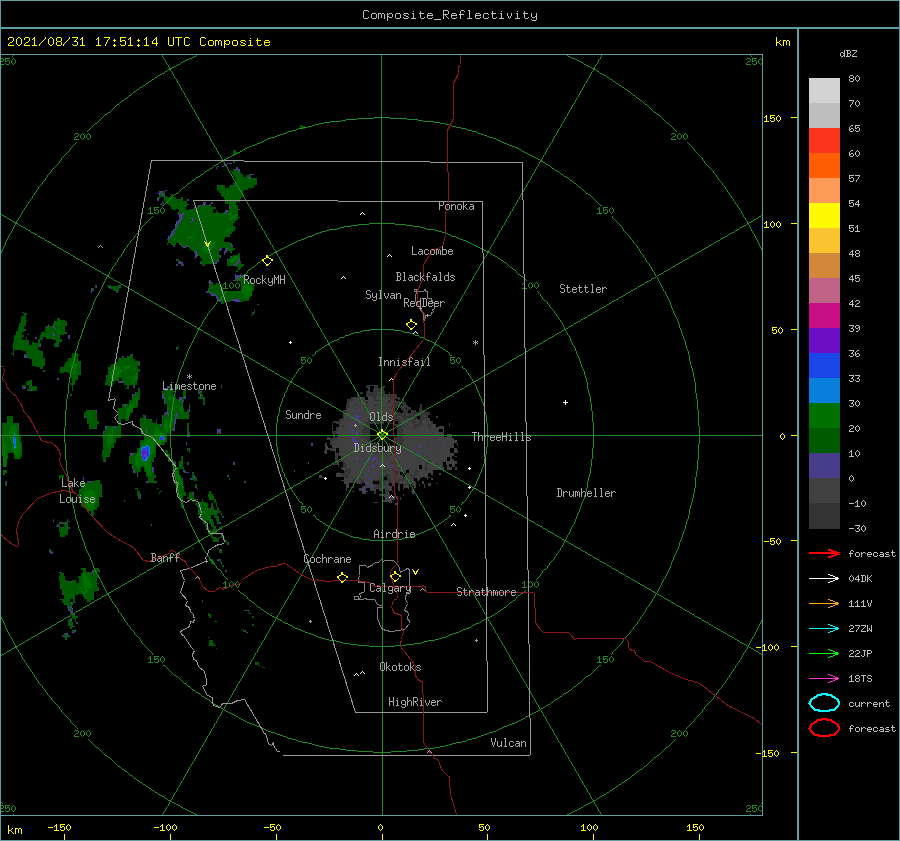Click the Cochrane label
This screenshot has height=841, width=900.
[x=327, y=559]
